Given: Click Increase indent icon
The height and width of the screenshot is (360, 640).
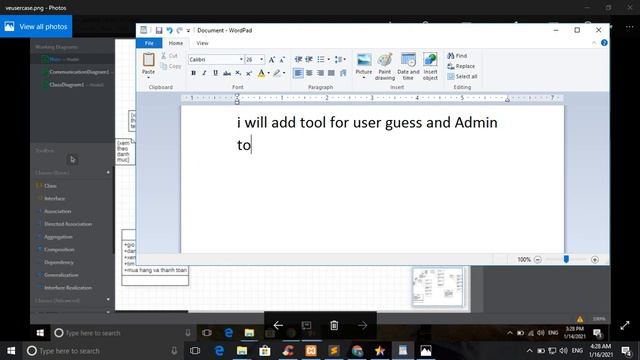Looking at the screenshot, I should pyautogui.click(x=309, y=60).
